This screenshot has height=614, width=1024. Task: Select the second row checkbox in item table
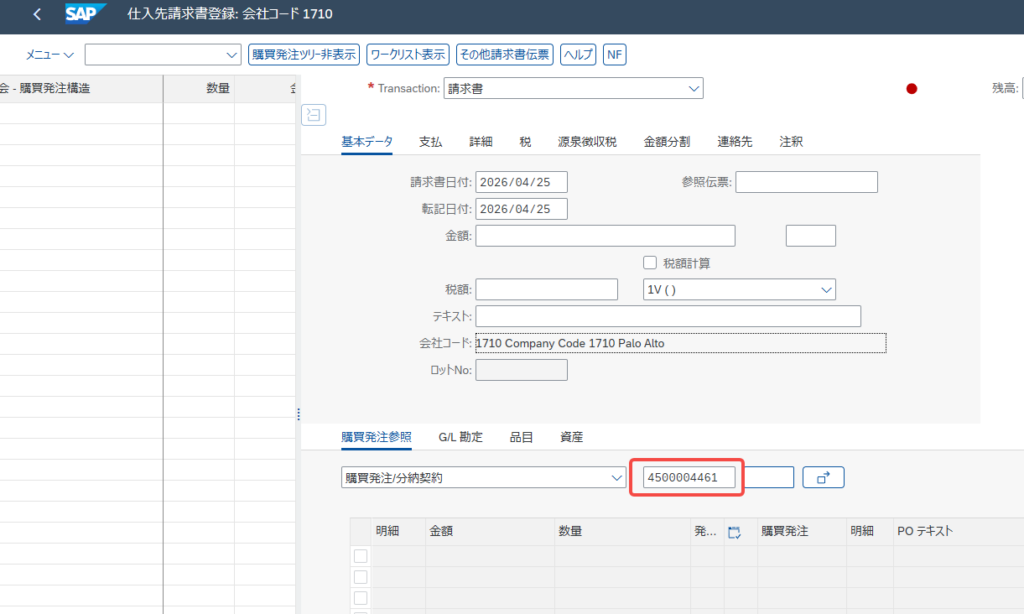[360, 577]
